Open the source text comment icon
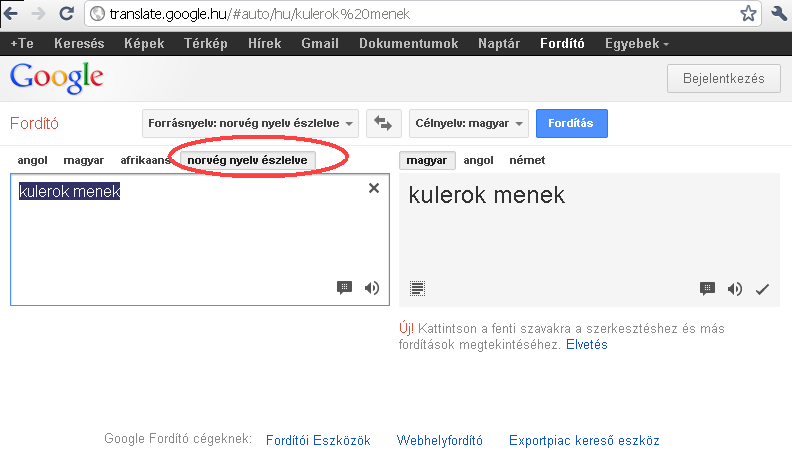This screenshot has height=474, width=792. click(345, 288)
